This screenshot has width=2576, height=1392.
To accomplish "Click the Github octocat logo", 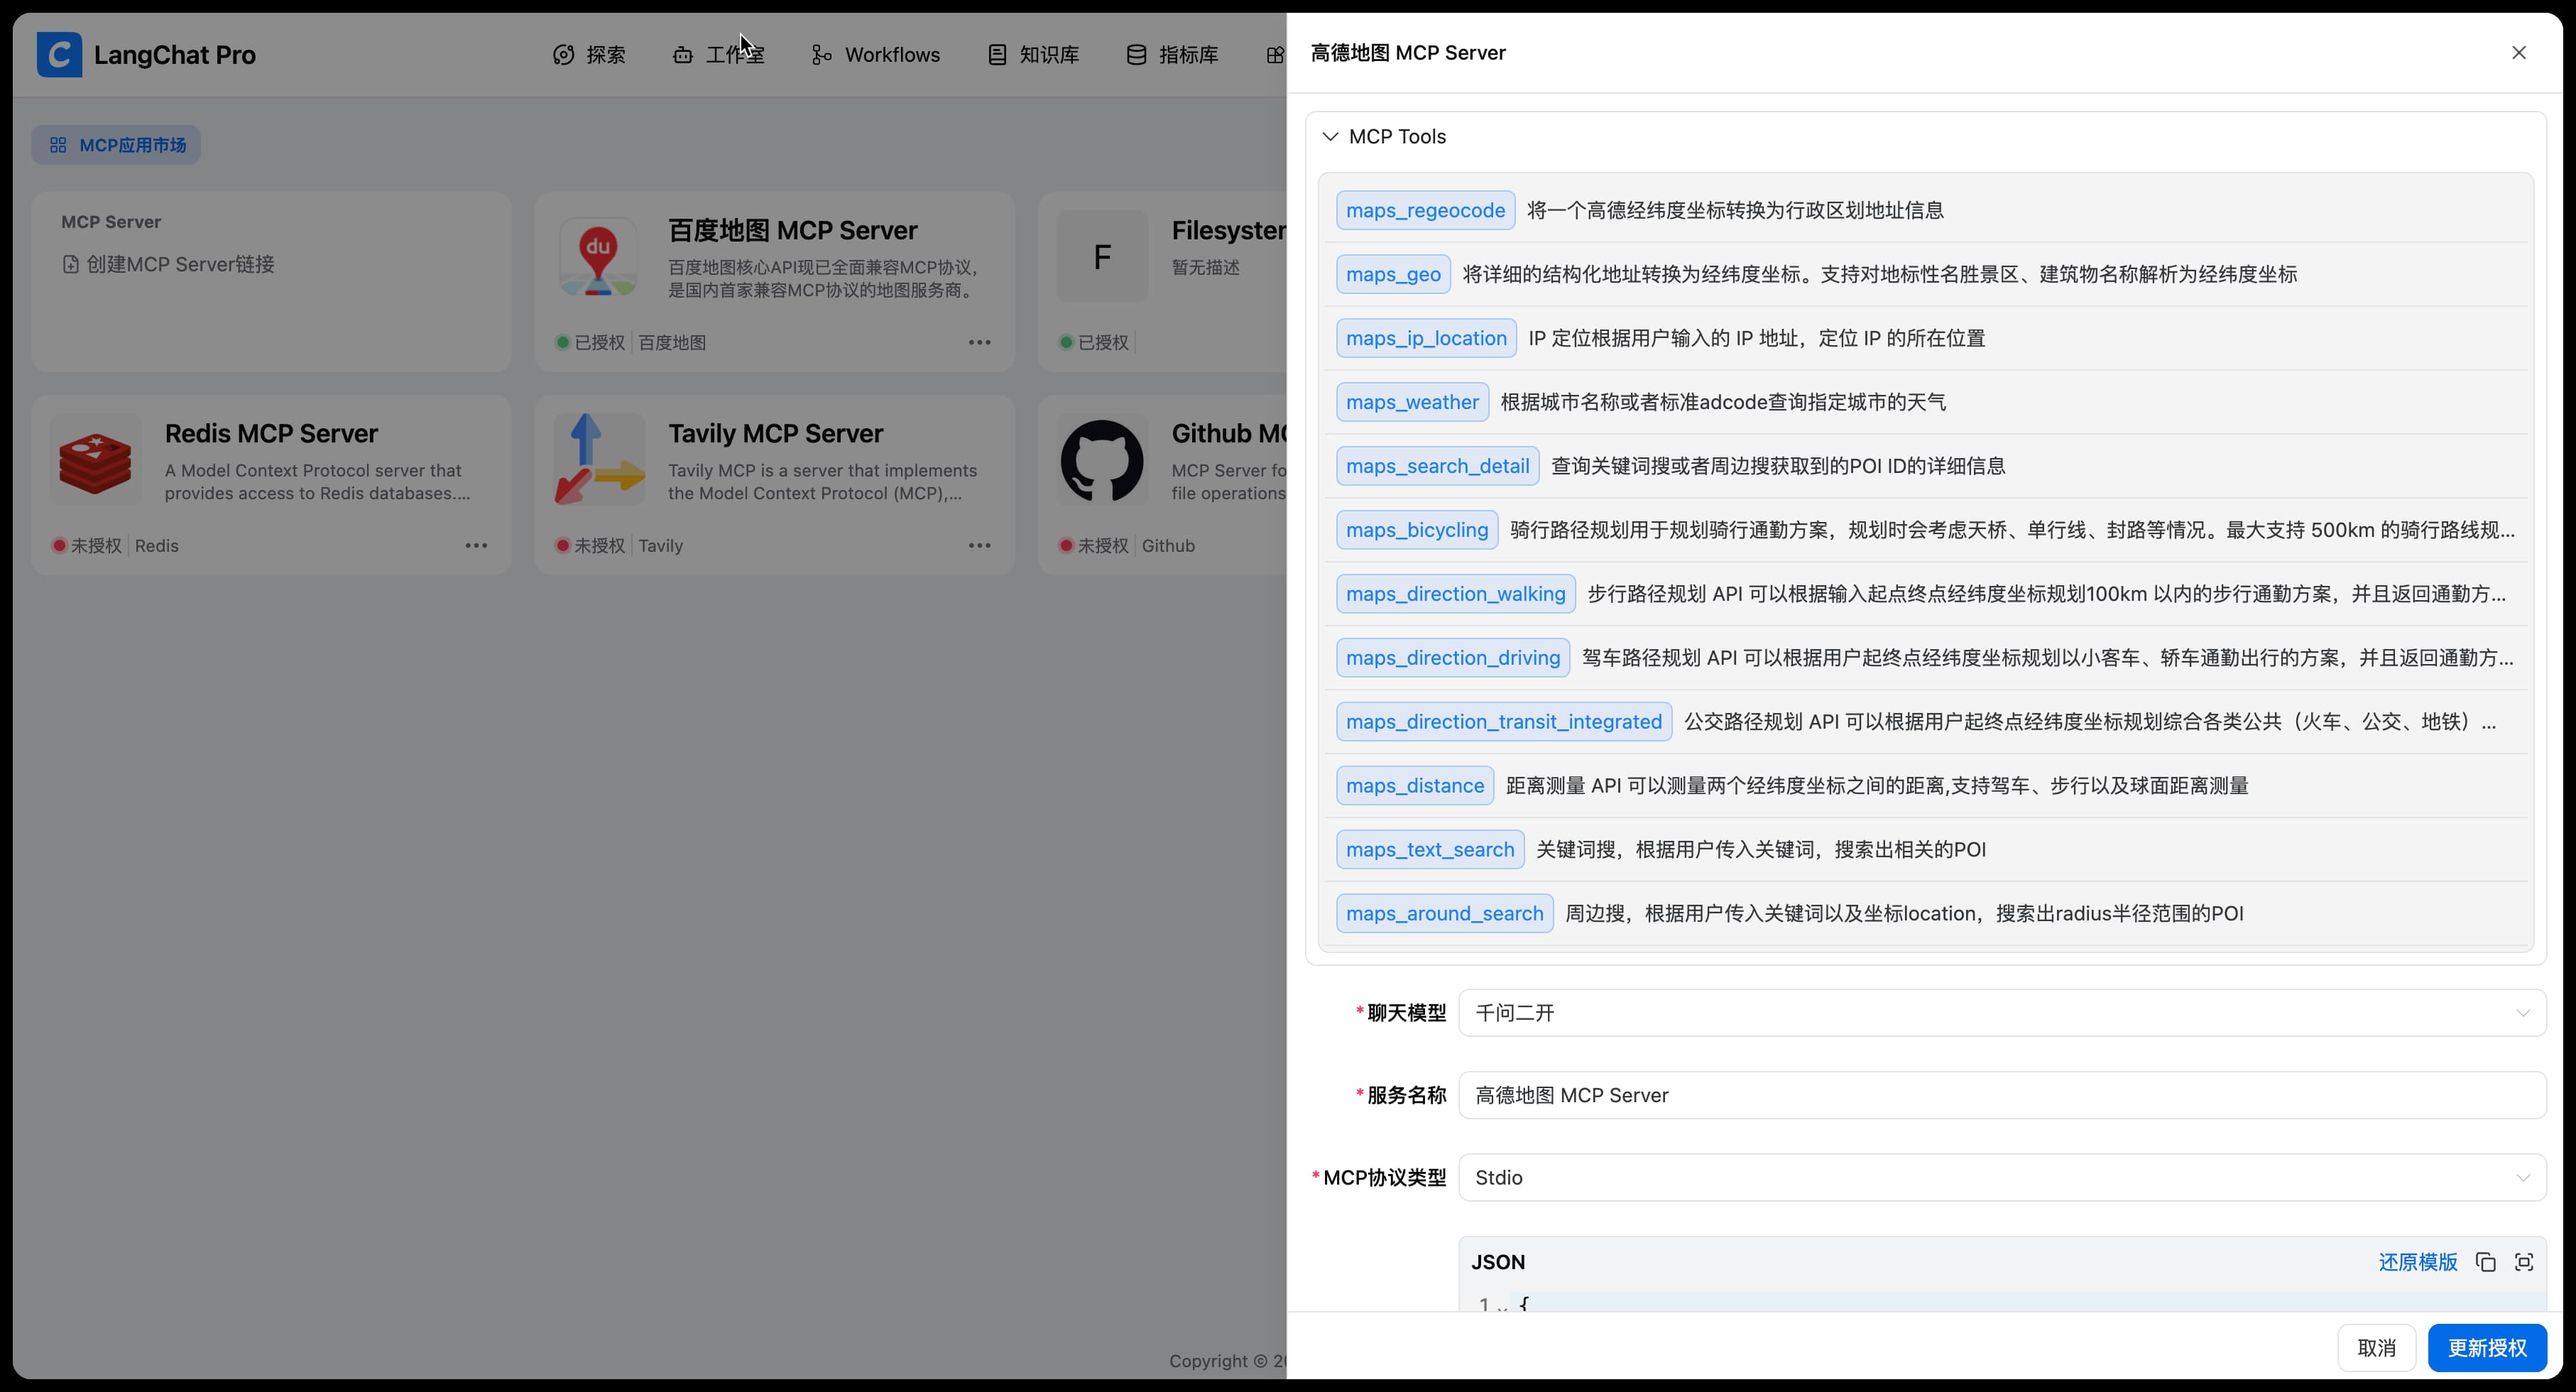I will click(1102, 461).
